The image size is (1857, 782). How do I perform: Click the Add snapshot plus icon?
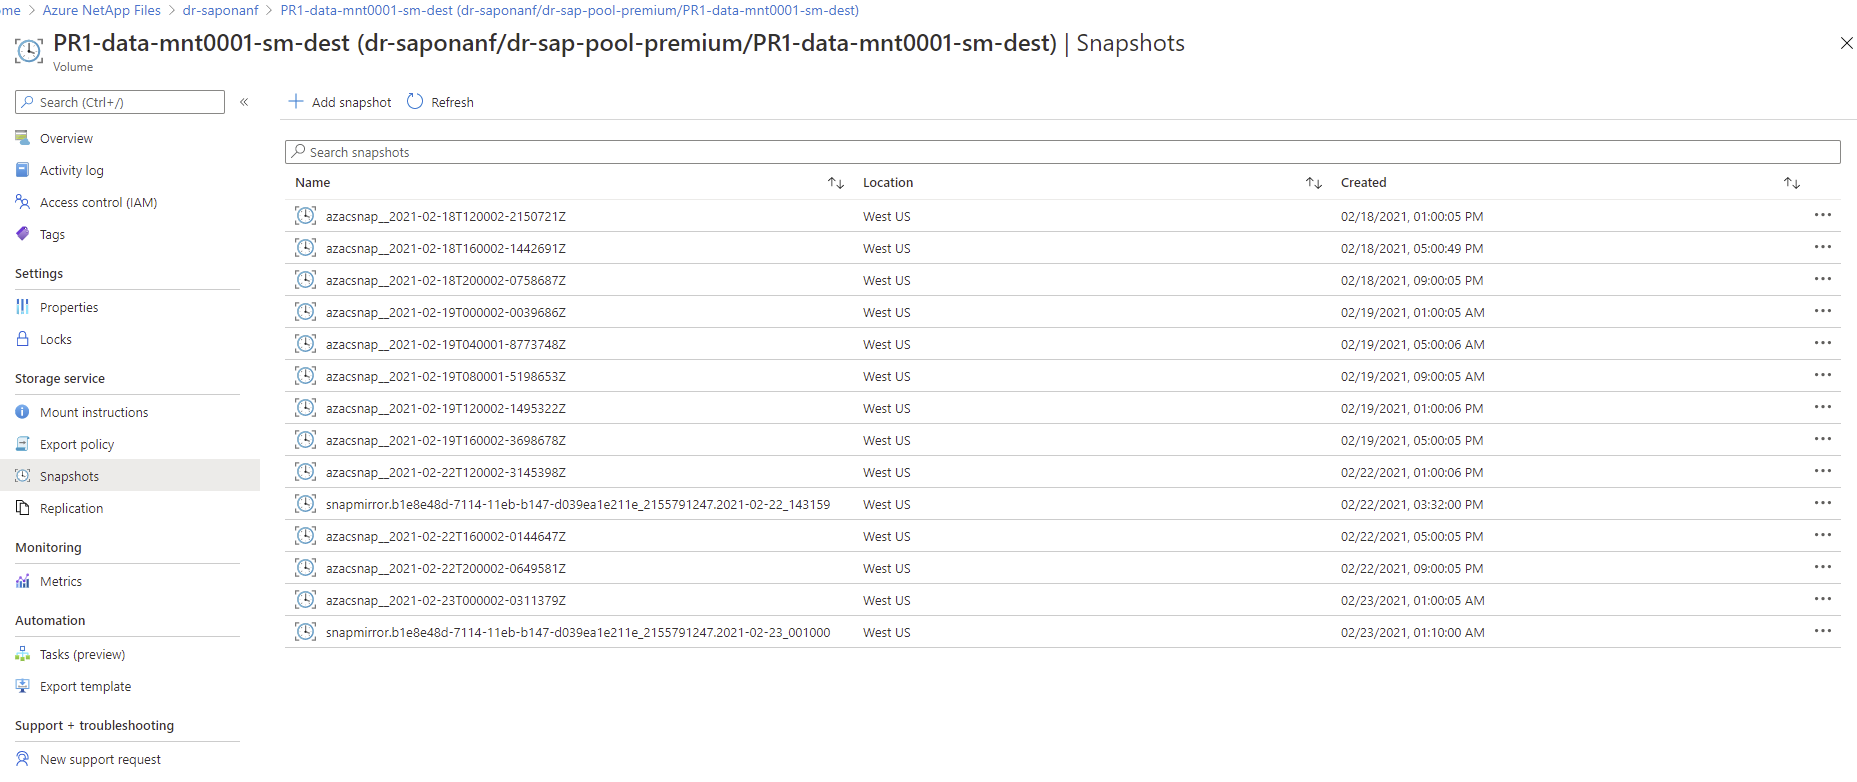click(x=296, y=101)
